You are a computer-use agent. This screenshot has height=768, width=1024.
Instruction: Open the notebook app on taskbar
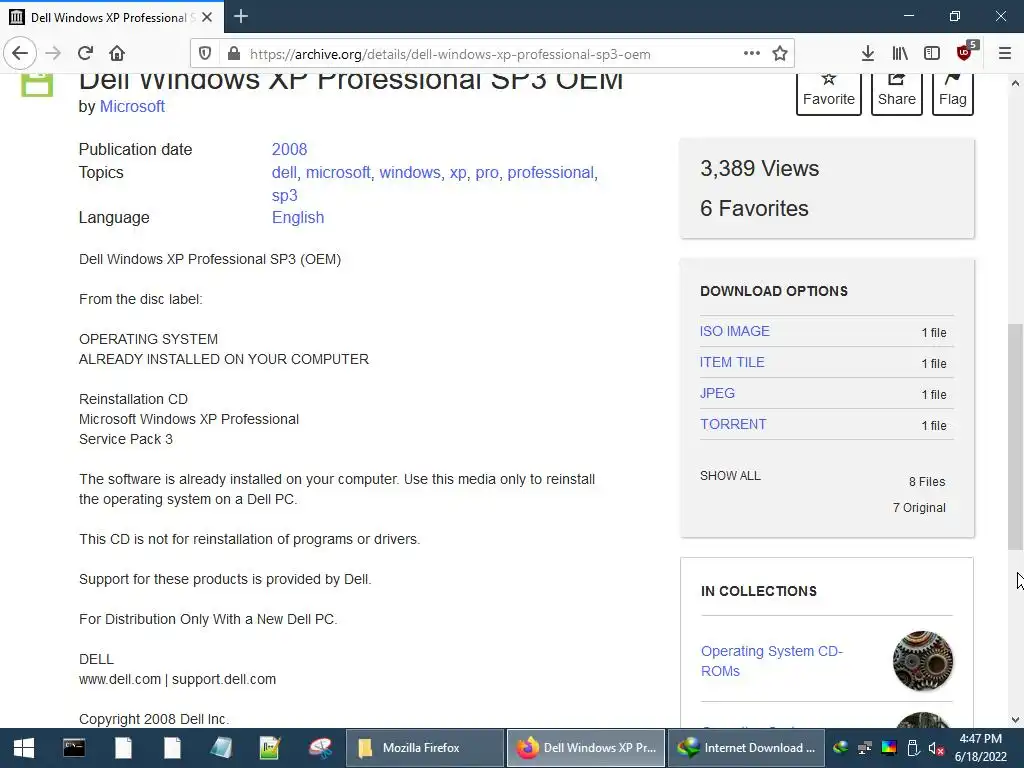pyautogui.click(x=221, y=748)
